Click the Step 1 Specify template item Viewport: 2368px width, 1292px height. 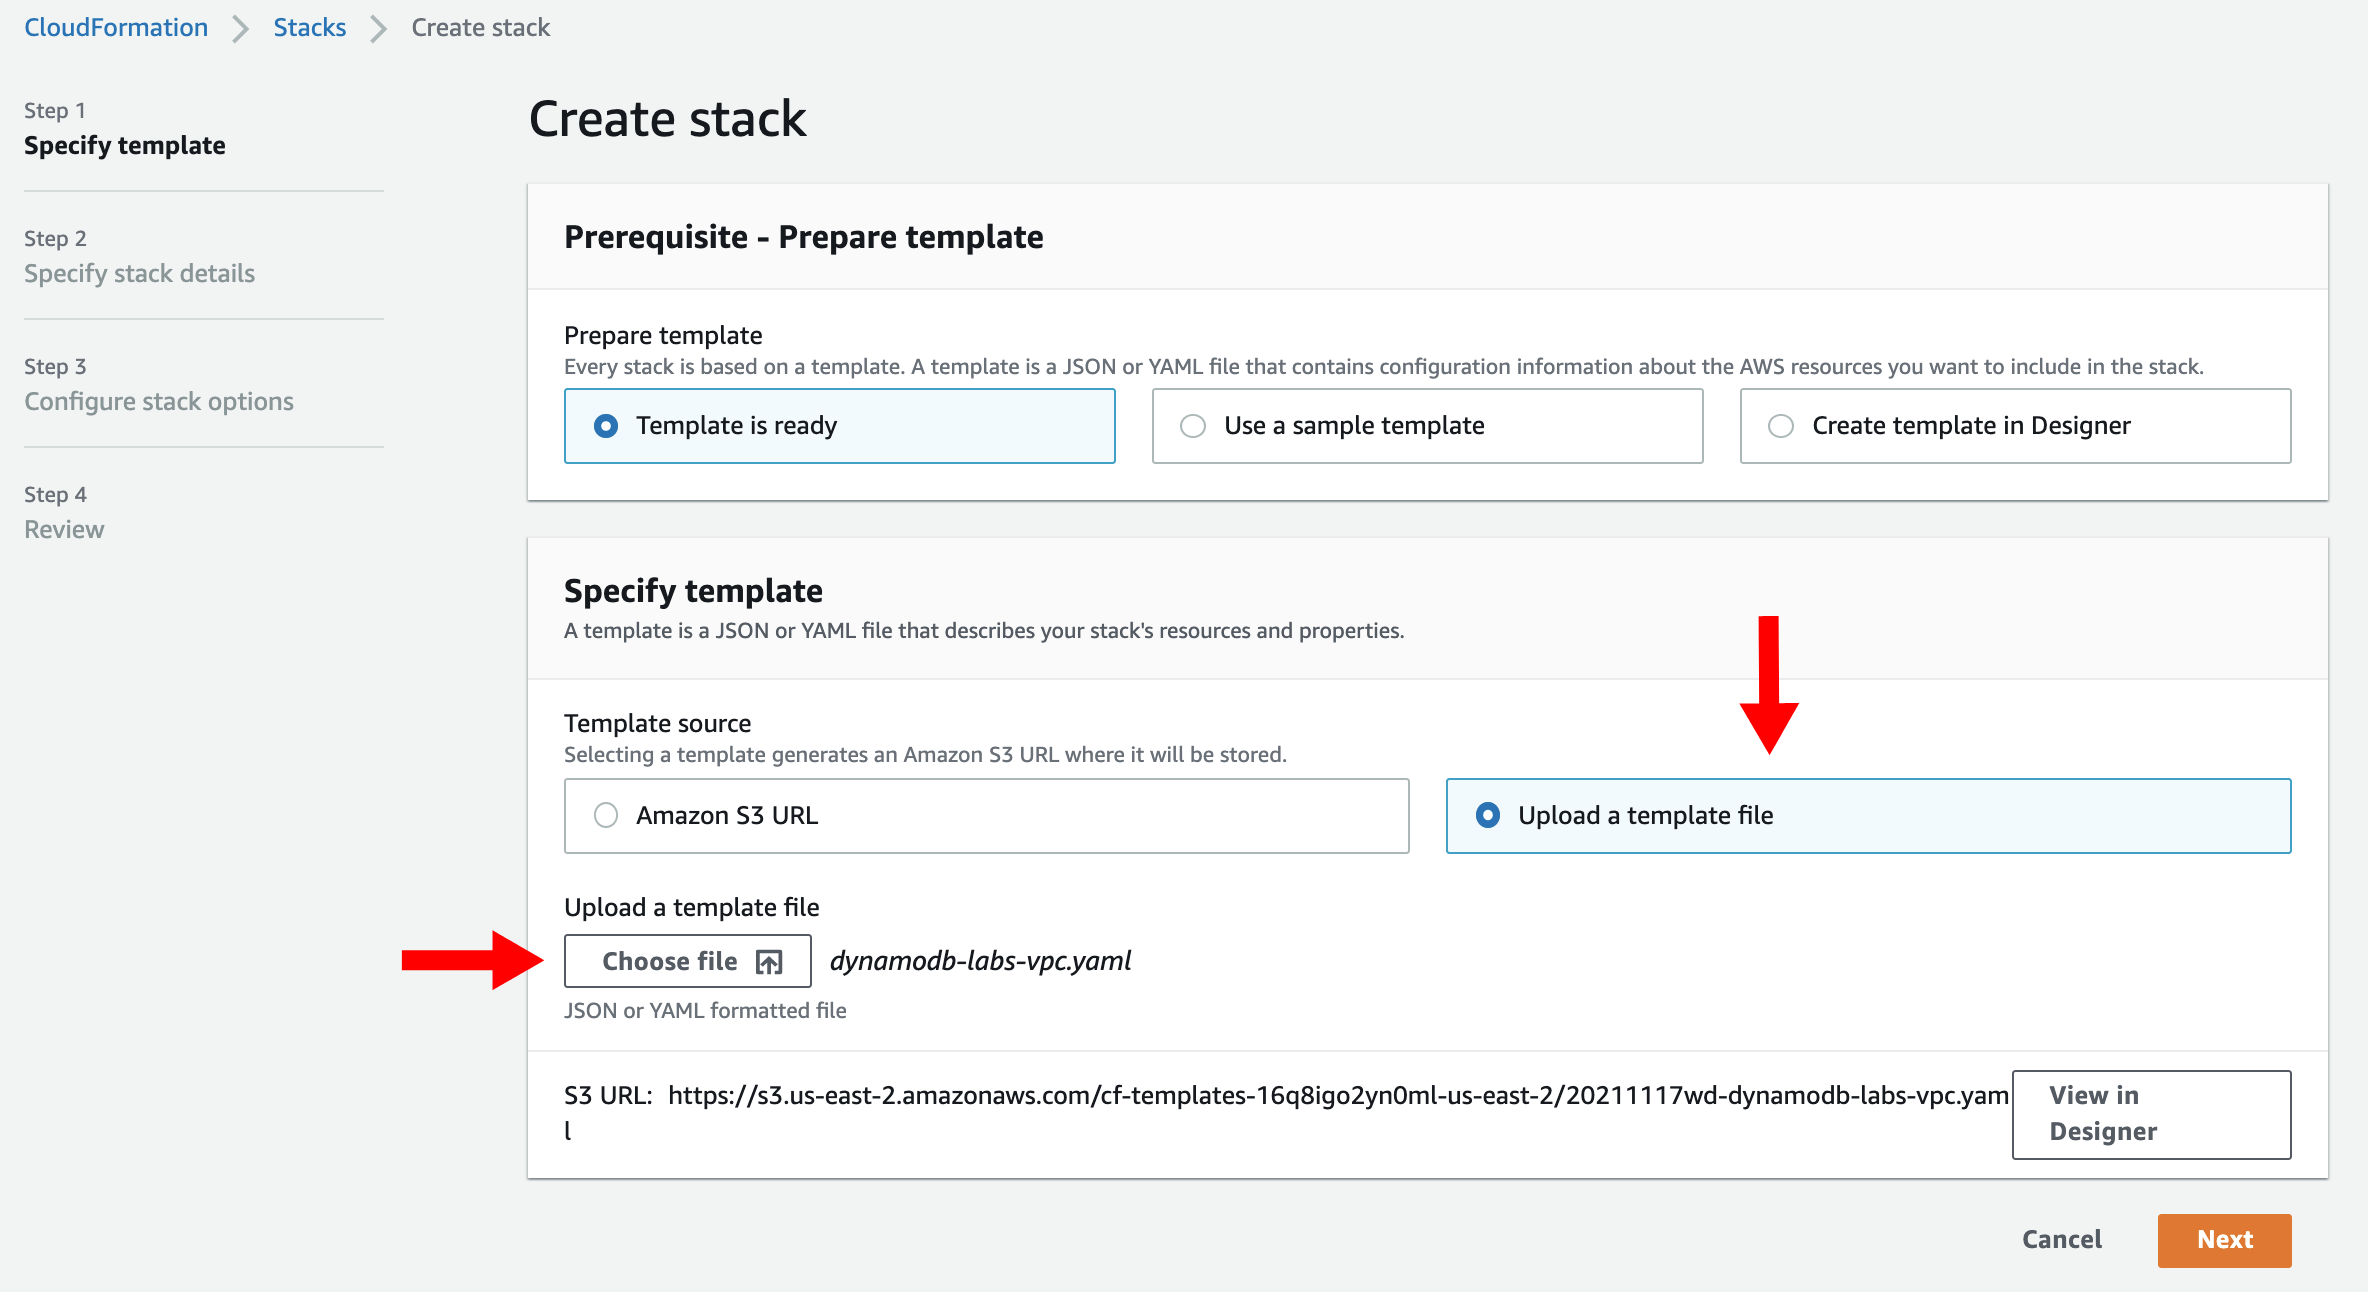click(125, 129)
